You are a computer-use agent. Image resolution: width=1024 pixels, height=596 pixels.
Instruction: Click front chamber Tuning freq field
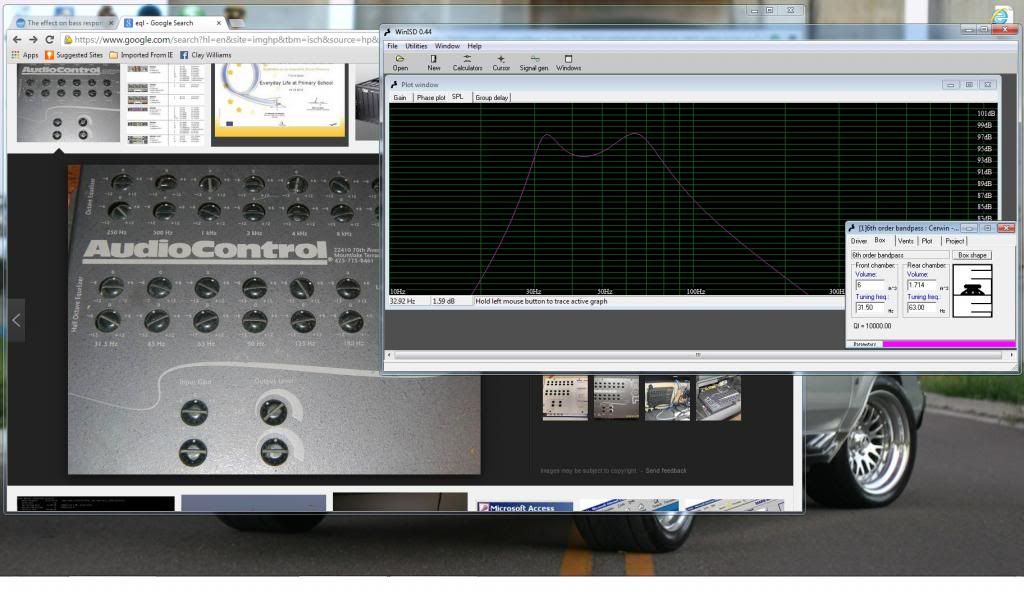870,307
